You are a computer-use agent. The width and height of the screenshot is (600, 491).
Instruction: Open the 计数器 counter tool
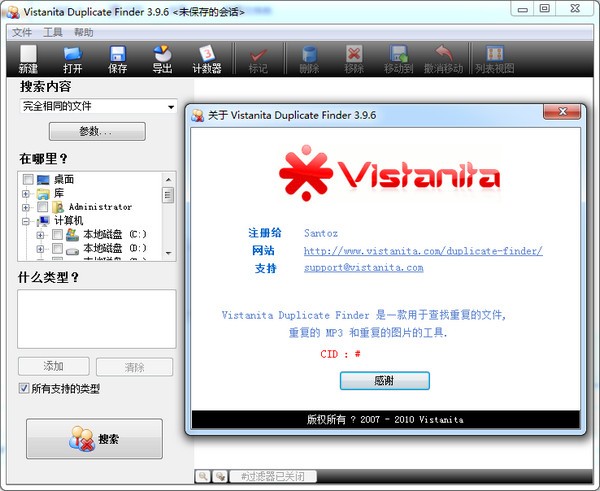tap(207, 59)
